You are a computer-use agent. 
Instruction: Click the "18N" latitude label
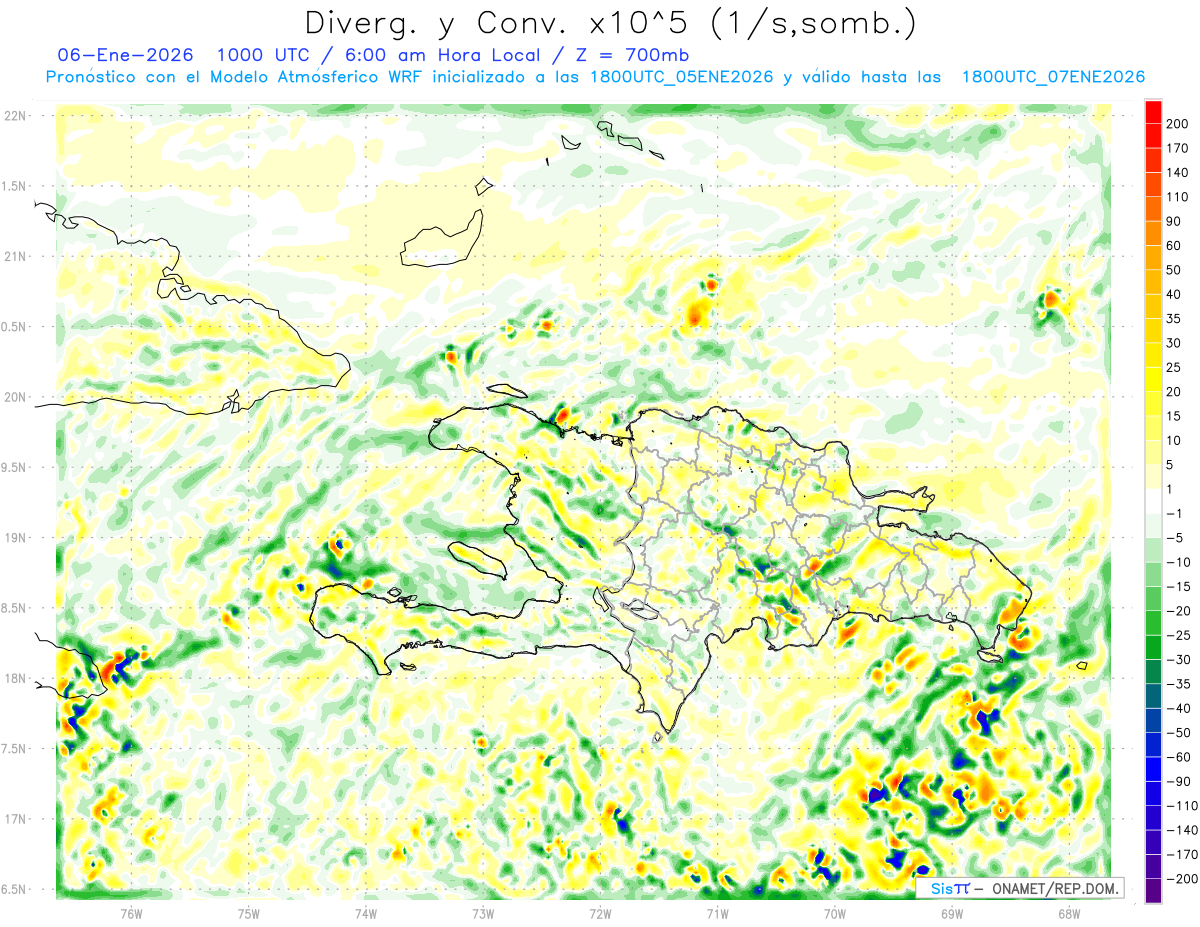(x=14, y=679)
